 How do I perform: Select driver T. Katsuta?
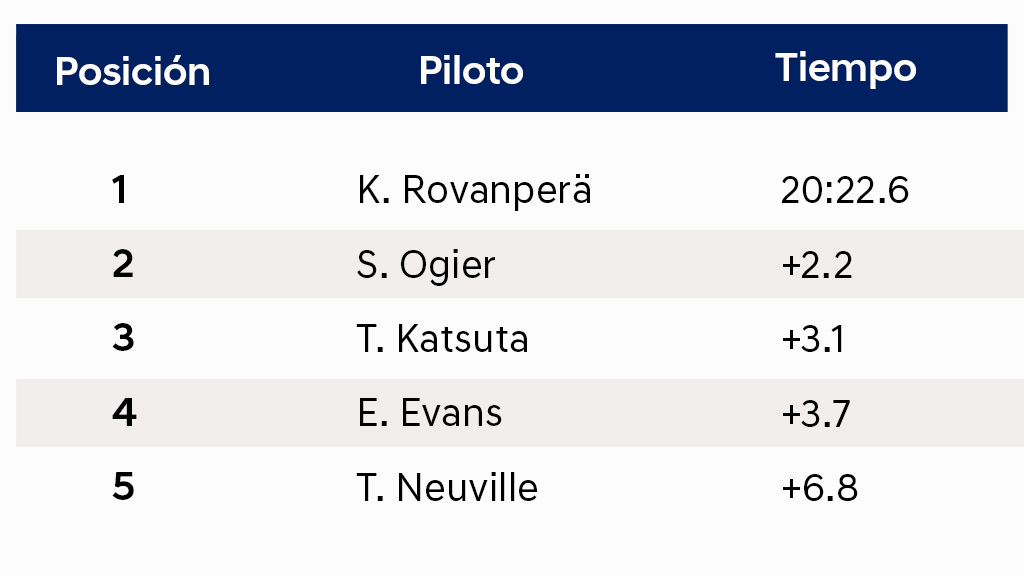[x=442, y=339]
